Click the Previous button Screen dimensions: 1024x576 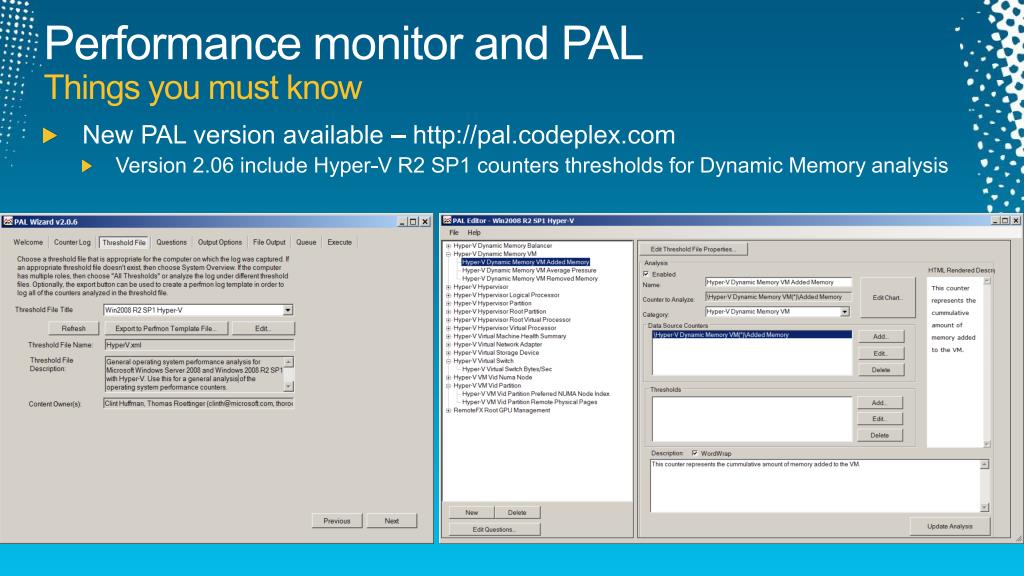click(337, 521)
